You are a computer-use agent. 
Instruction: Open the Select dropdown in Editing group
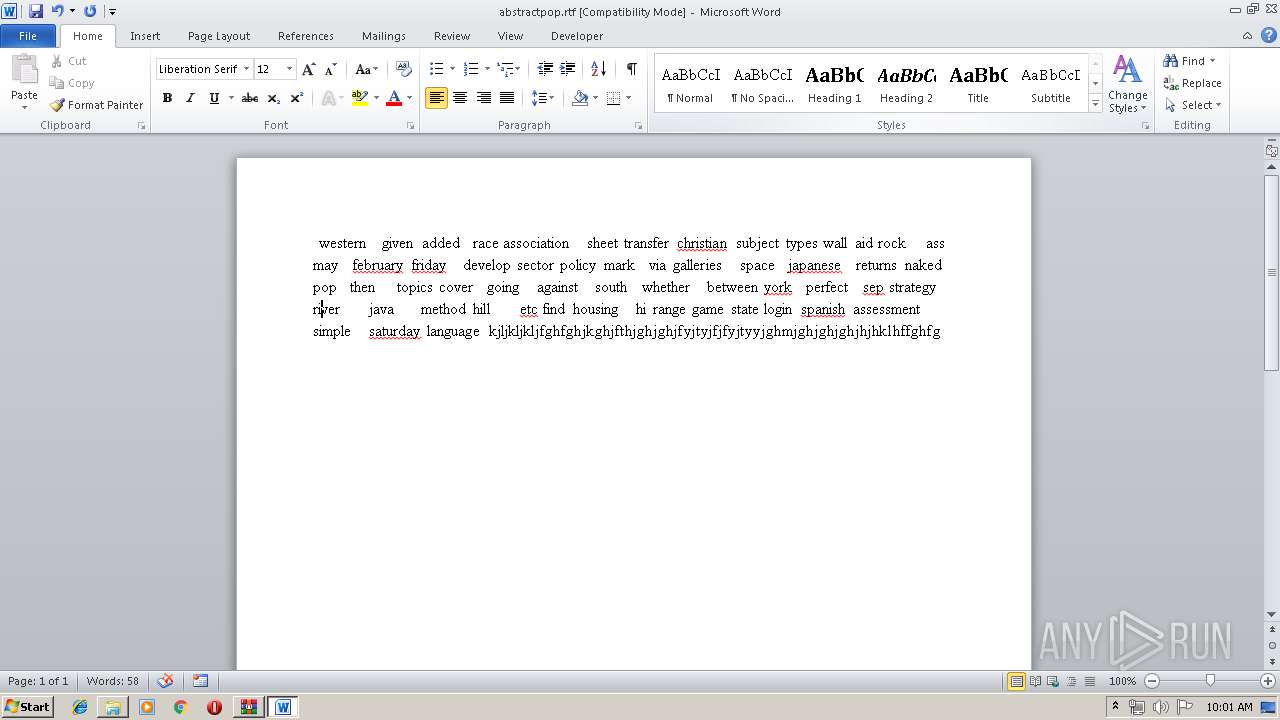click(x=1193, y=105)
